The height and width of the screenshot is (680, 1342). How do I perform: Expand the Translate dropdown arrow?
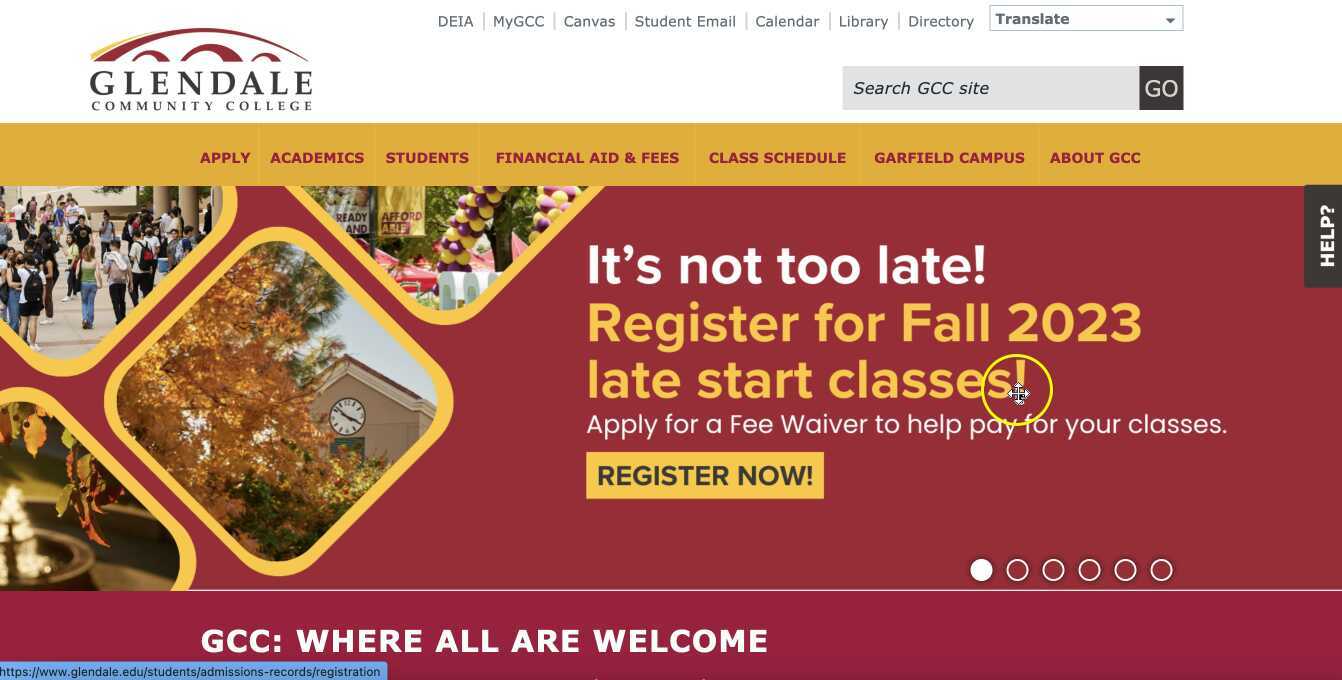1170,20
